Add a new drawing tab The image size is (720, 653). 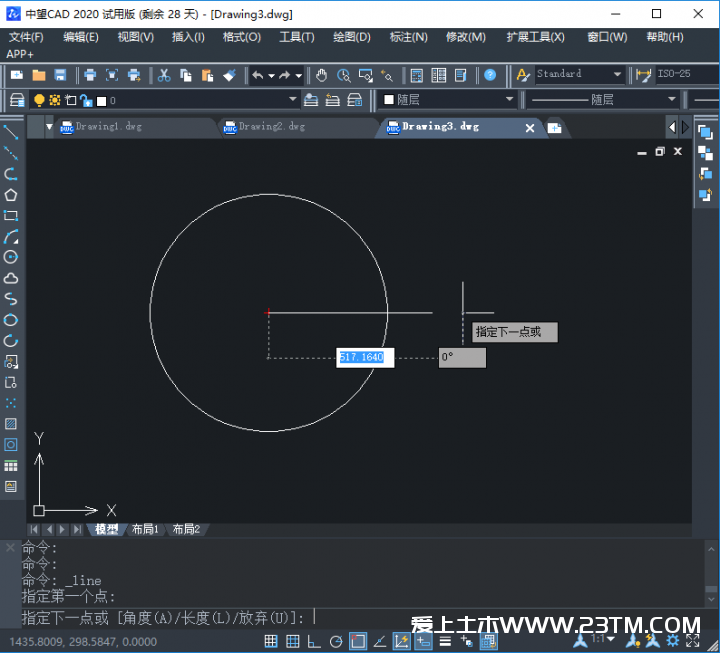tap(554, 128)
